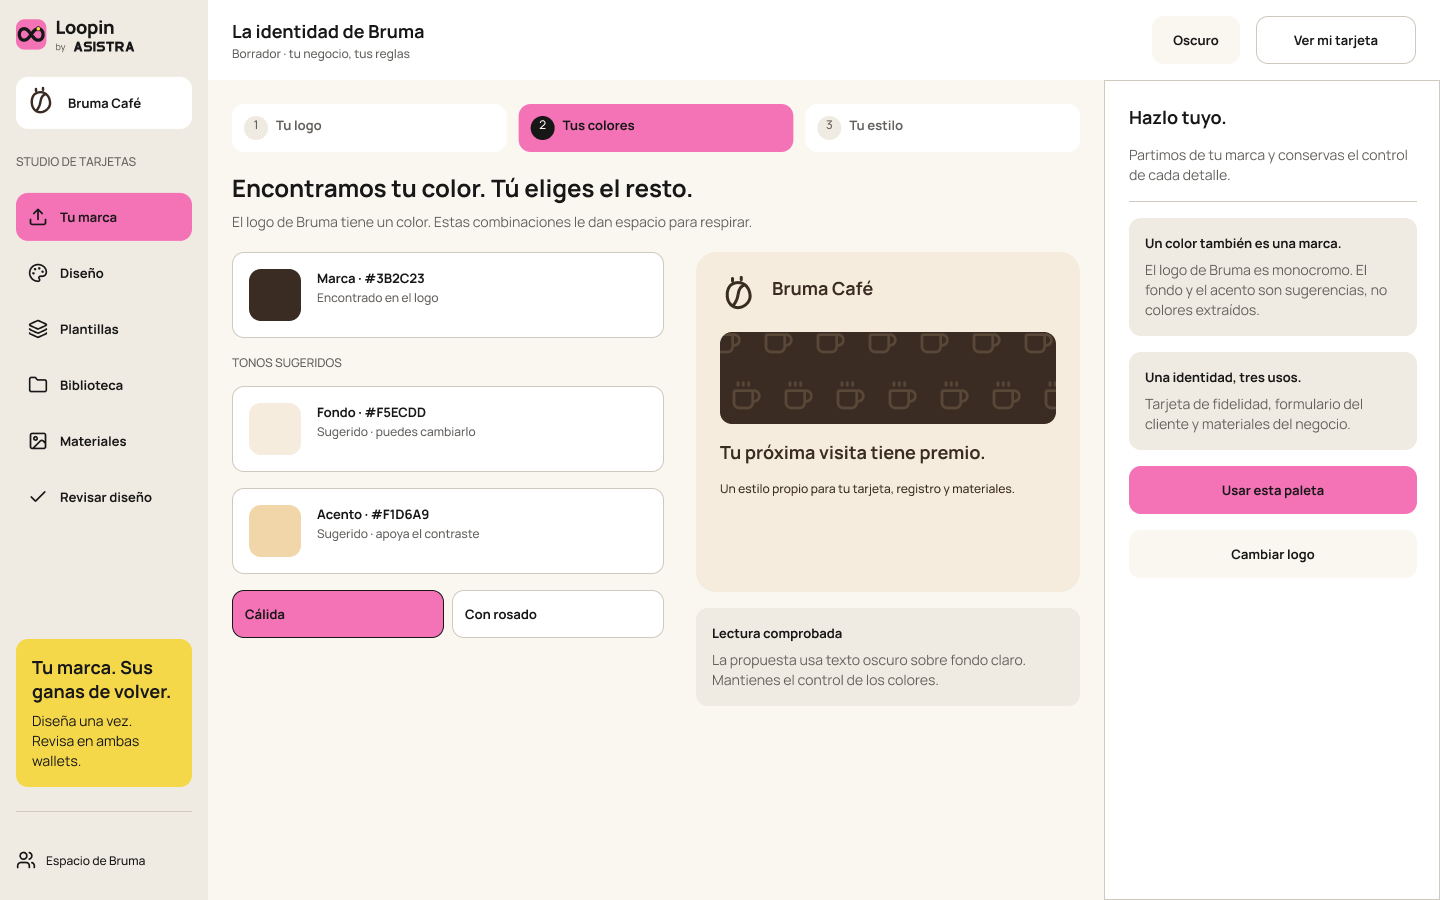Image resolution: width=1440 pixels, height=900 pixels.
Task: Click the layers icon beside Plantillas
Action: [38, 329]
